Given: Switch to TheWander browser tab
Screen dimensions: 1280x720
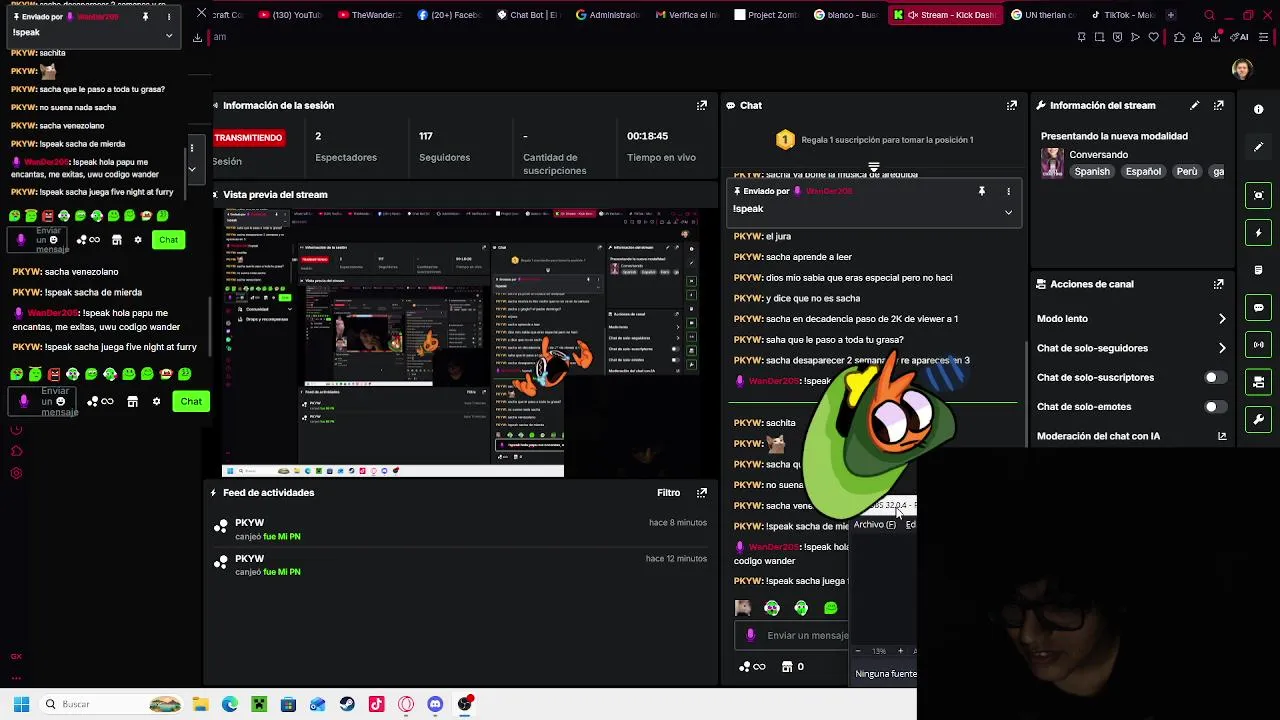Looking at the screenshot, I should [369, 15].
